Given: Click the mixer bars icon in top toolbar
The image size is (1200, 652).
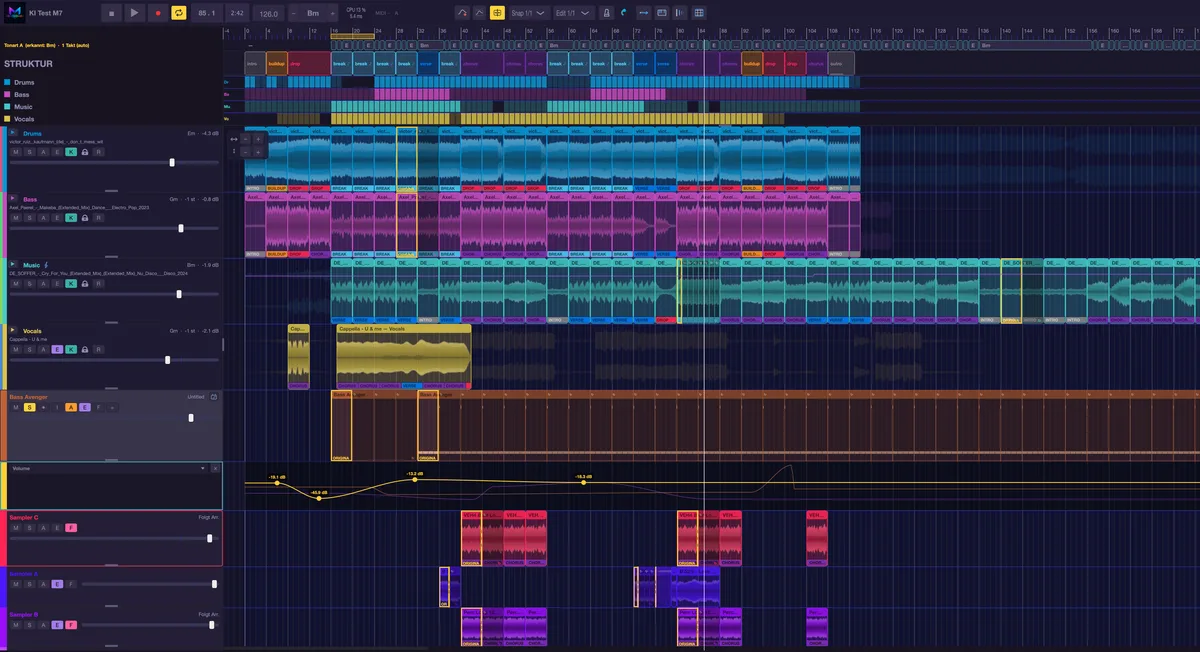Looking at the screenshot, I should click(x=681, y=13).
